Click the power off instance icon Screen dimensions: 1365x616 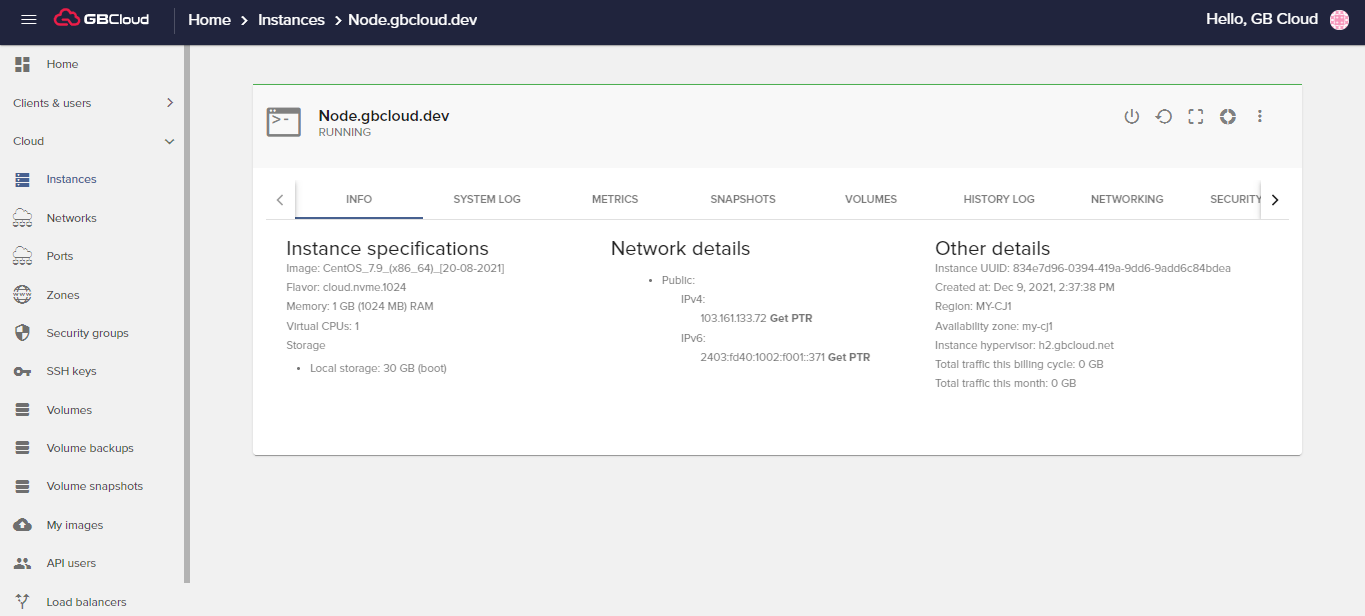coord(1131,116)
